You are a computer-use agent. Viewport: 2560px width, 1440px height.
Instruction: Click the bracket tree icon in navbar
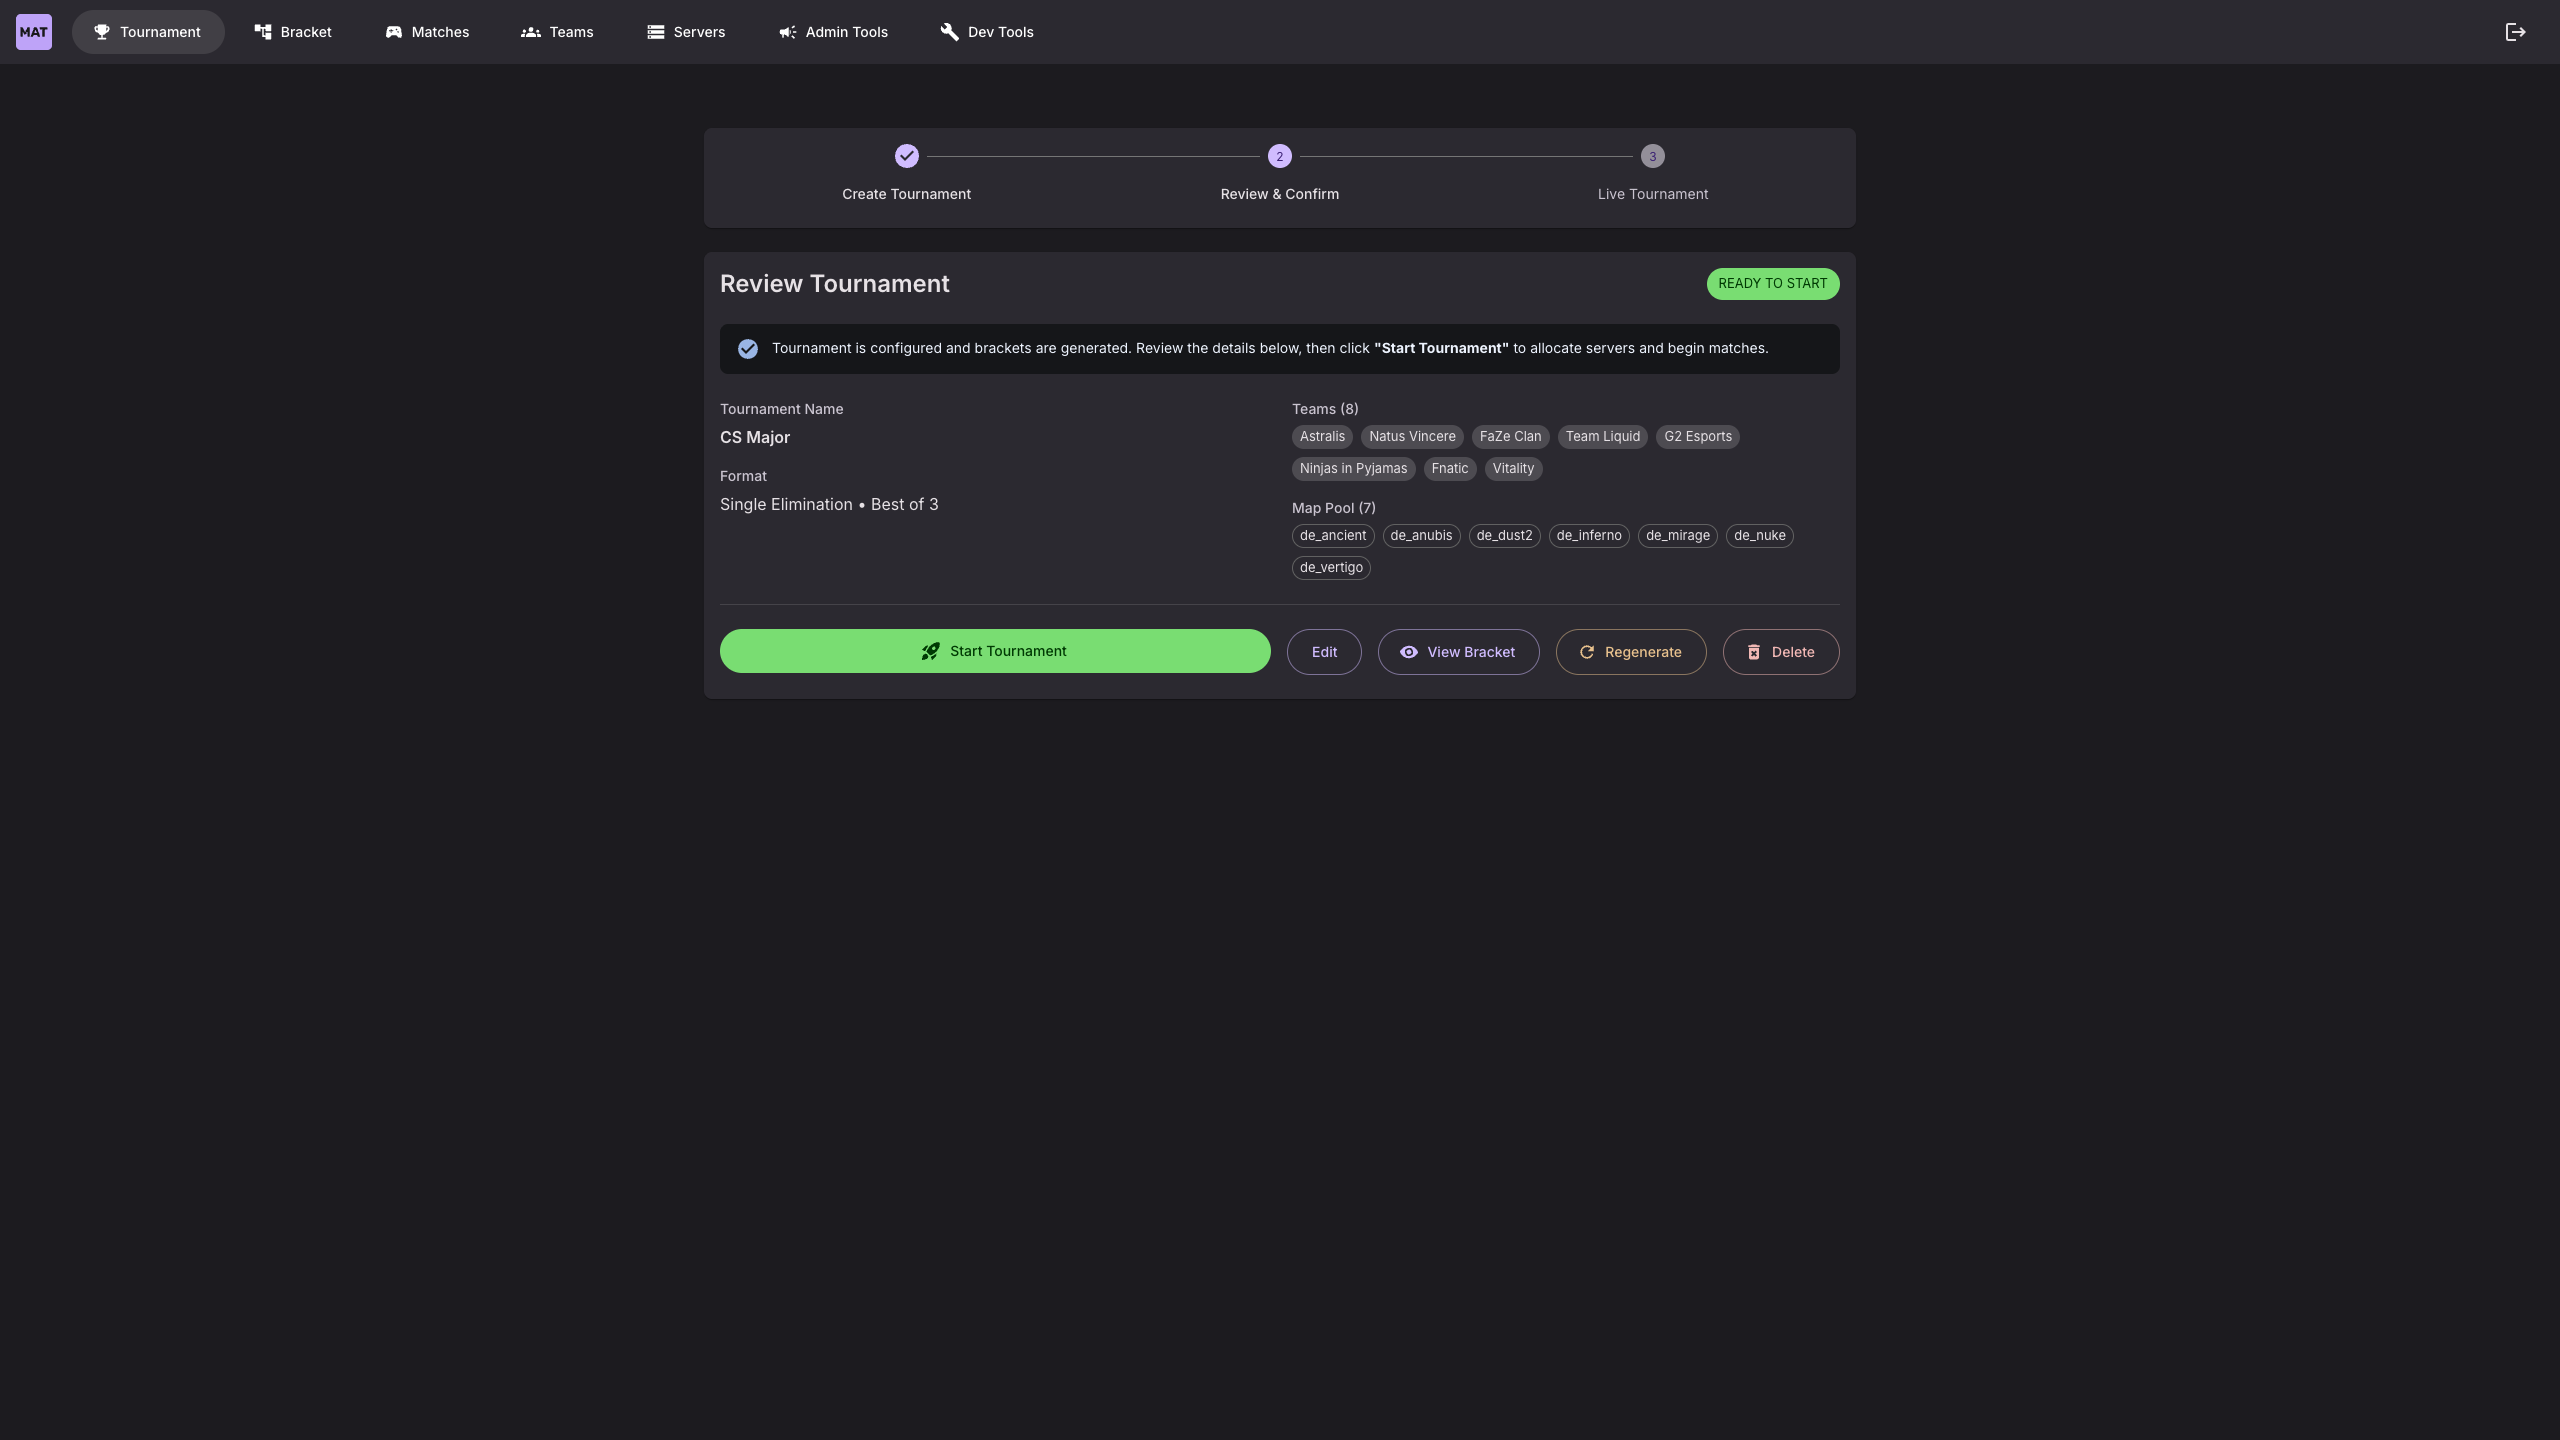263,32
